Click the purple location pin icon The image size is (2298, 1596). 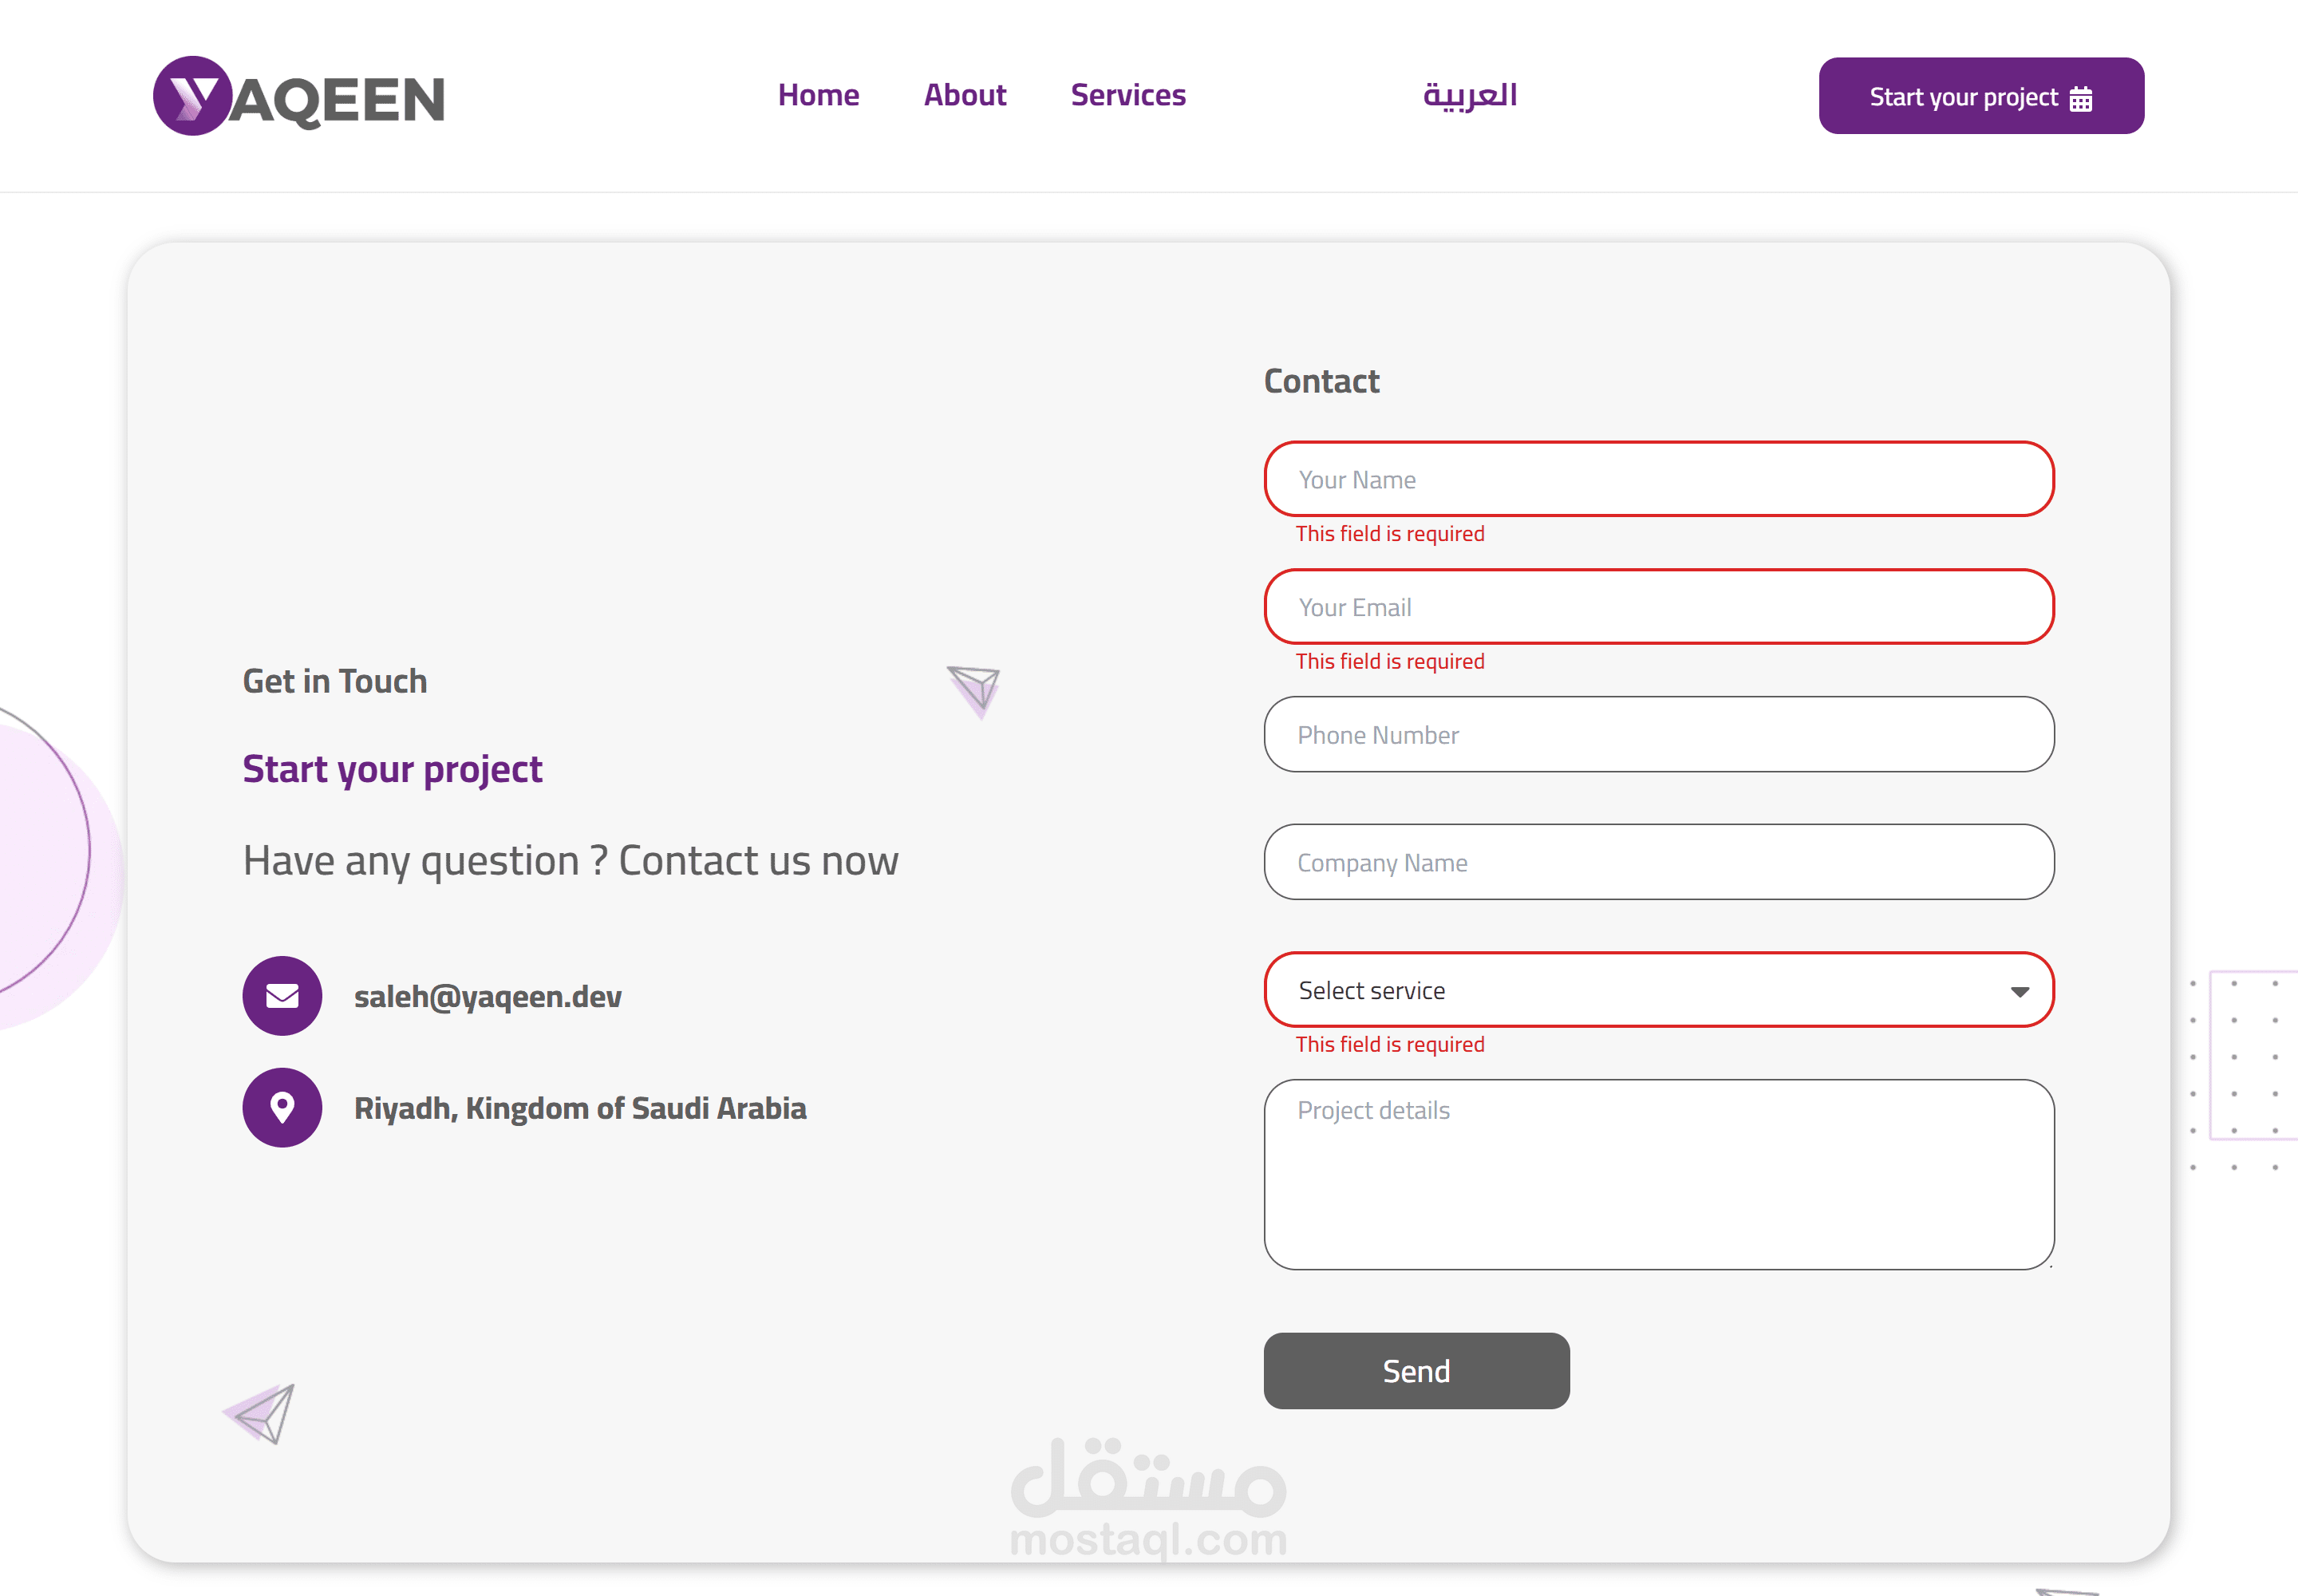point(282,1107)
